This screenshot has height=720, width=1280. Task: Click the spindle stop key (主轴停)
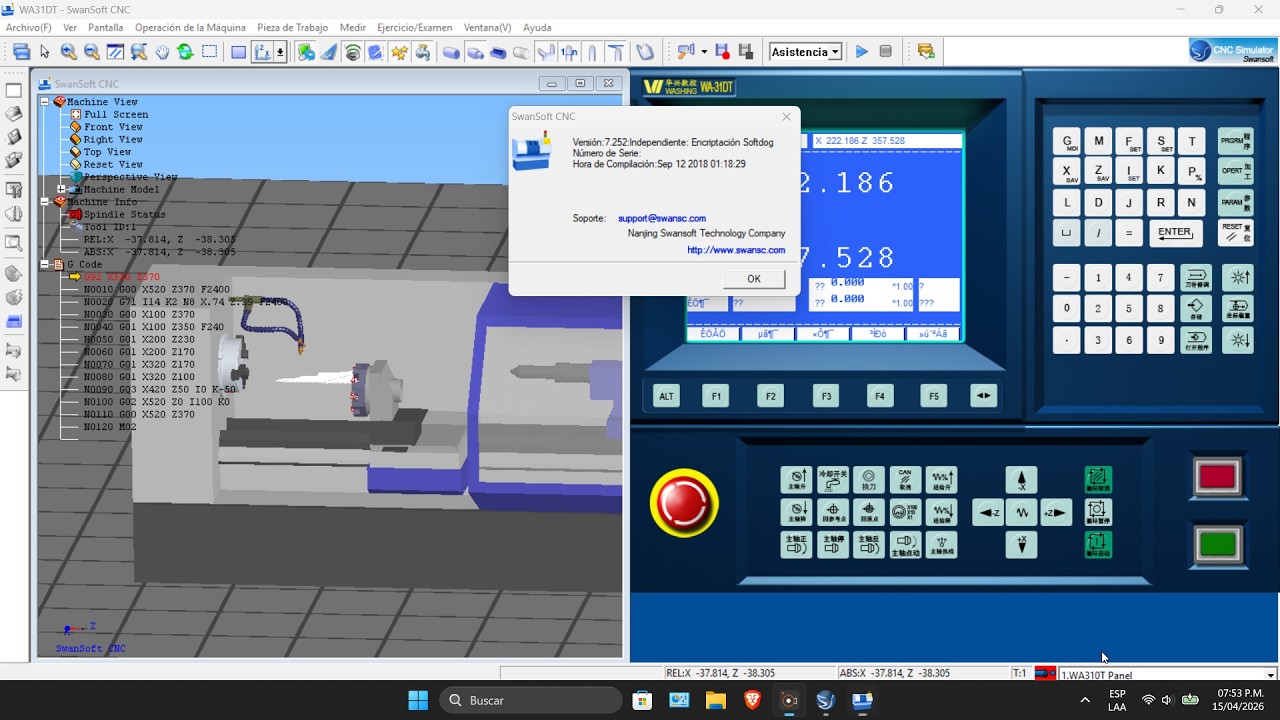[x=832, y=545]
